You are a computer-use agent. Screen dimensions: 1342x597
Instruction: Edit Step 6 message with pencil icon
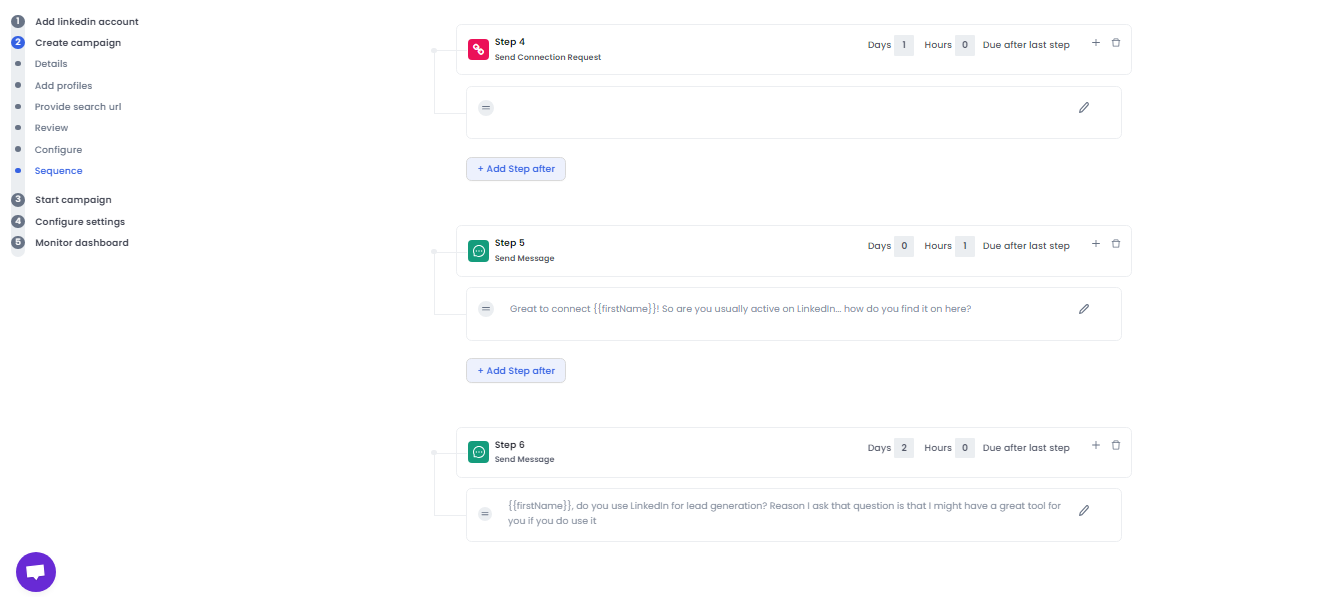1084,511
